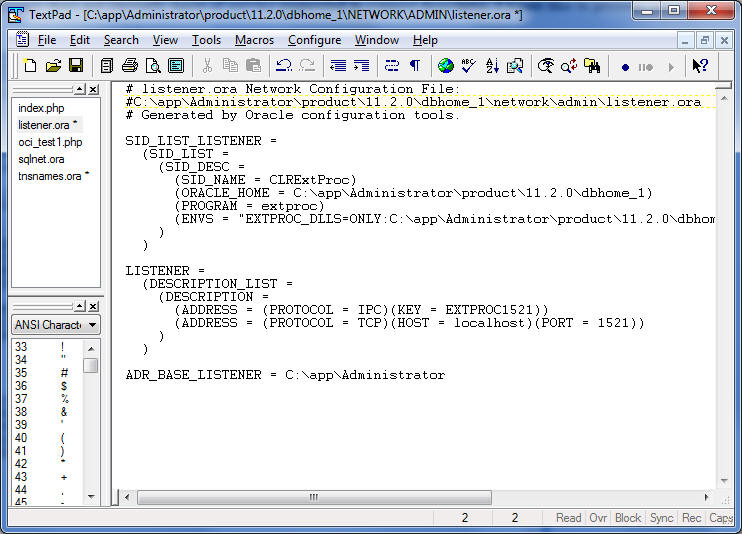The height and width of the screenshot is (534, 742).
Task: Expand the ANSI Characters dropdown
Action: click(93, 325)
